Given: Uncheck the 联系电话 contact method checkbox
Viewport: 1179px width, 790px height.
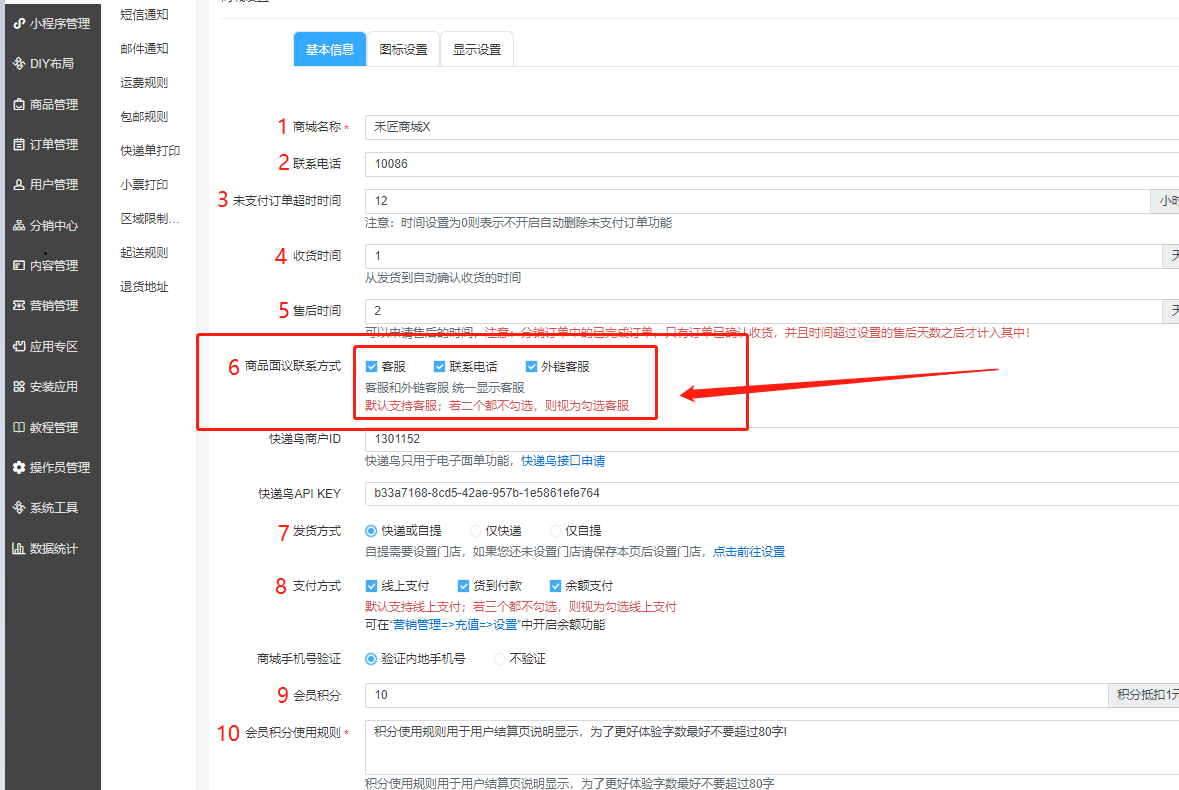Looking at the screenshot, I should 440,367.
